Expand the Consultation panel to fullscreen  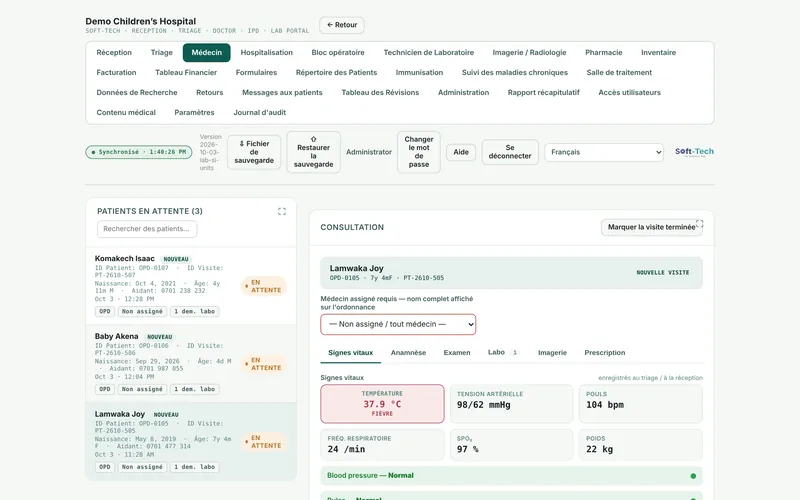pyautogui.click(x=699, y=223)
